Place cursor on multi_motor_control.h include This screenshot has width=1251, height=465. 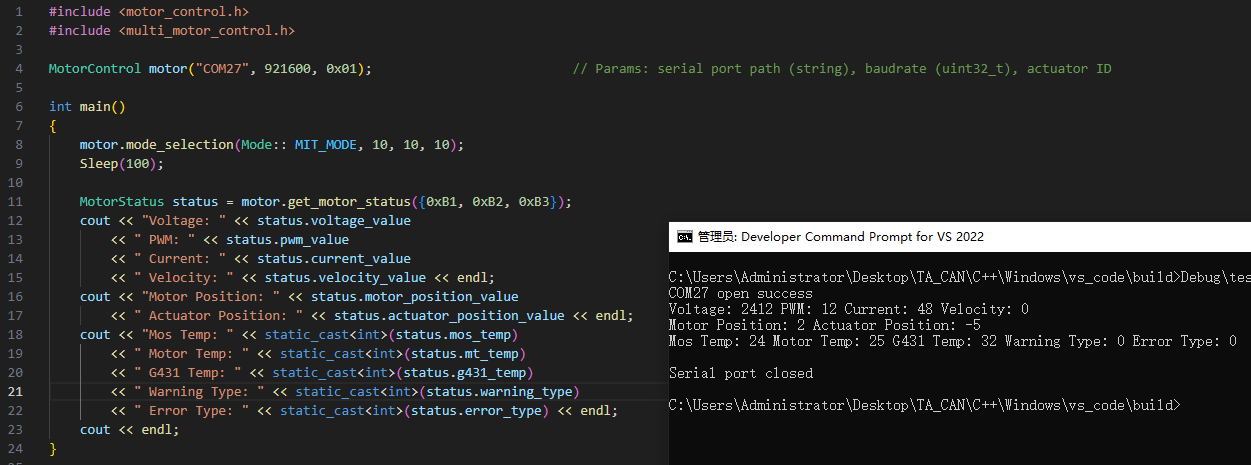coord(172,30)
